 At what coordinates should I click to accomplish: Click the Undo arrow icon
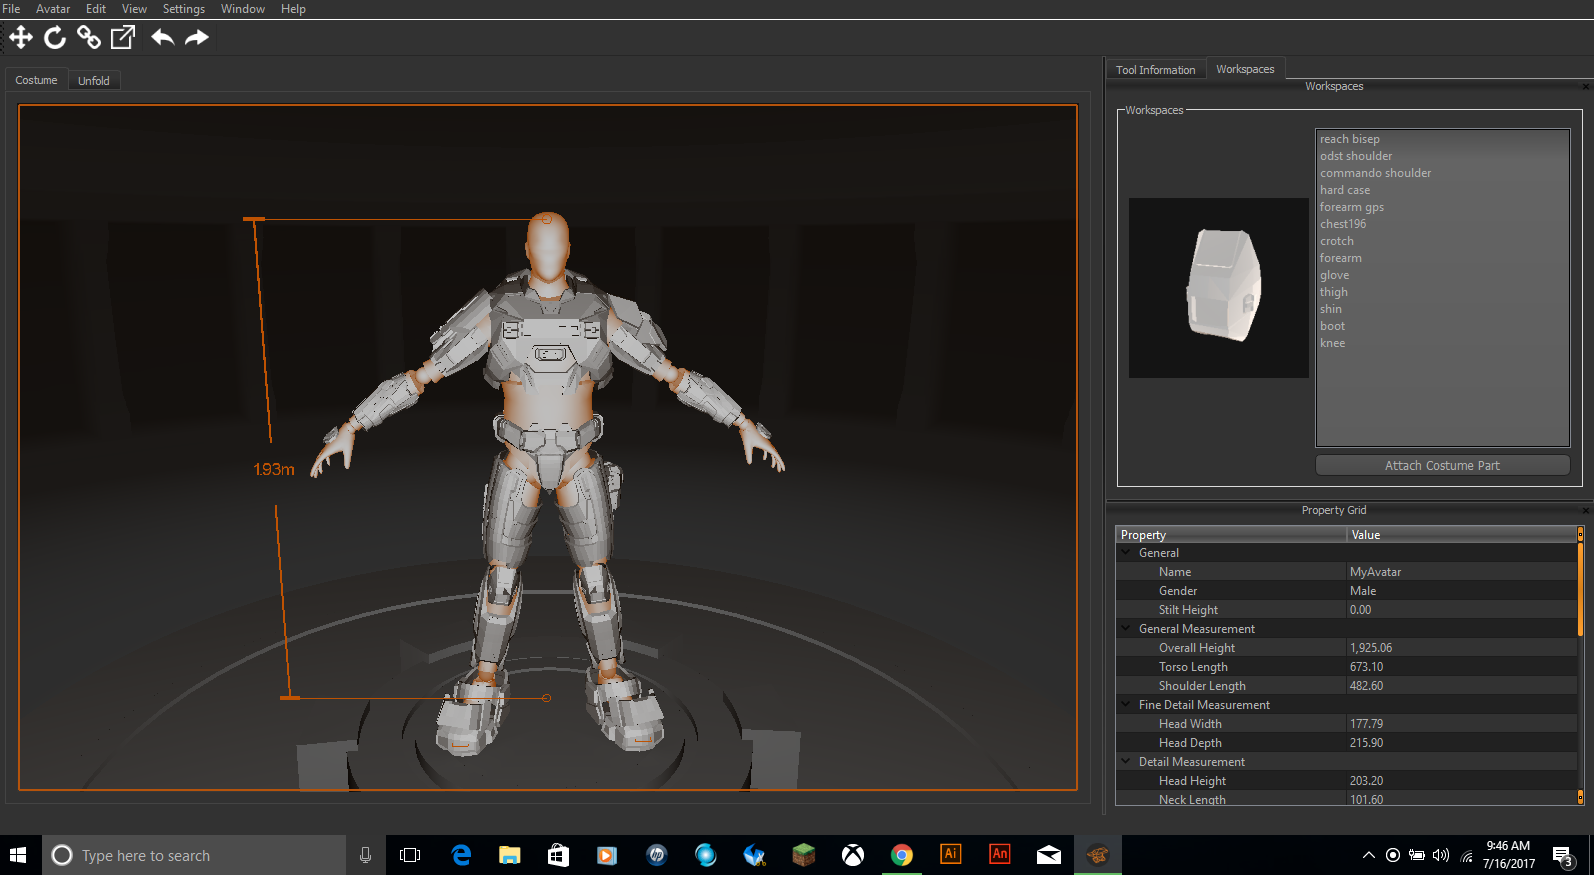pyautogui.click(x=162, y=38)
